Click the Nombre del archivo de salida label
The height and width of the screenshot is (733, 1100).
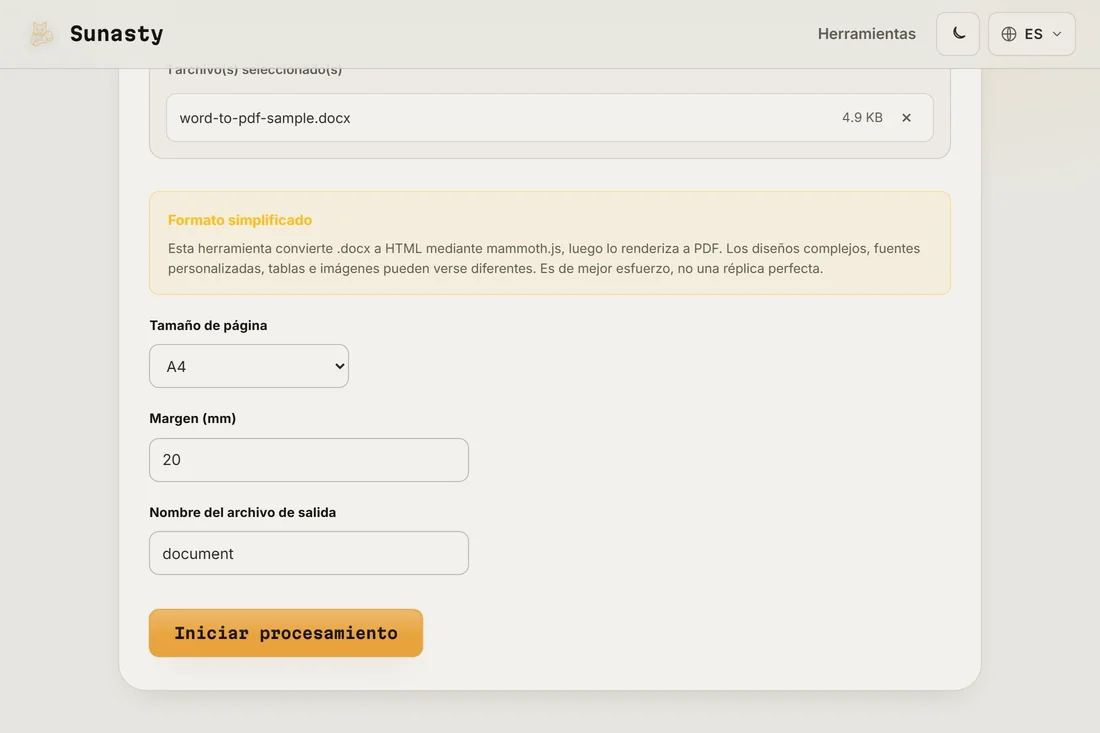pyautogui.click(x=243, y=512)
